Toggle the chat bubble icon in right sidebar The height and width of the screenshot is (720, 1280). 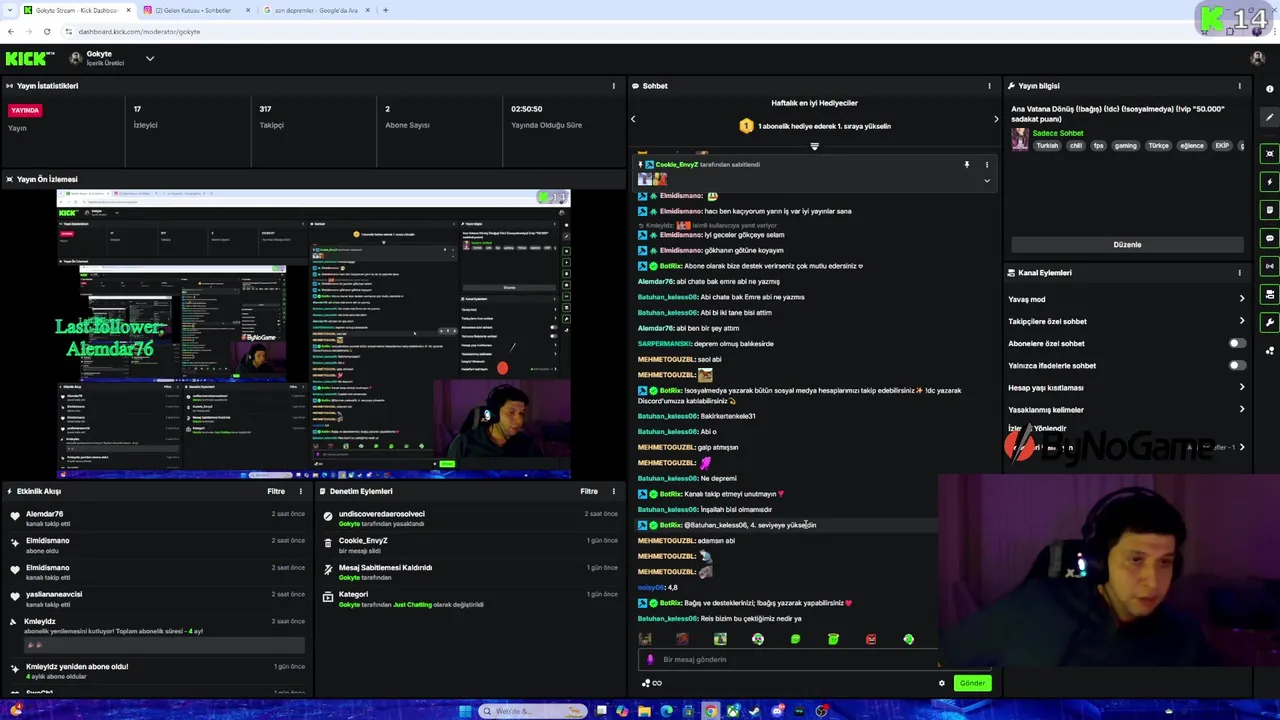point(1269,238)
